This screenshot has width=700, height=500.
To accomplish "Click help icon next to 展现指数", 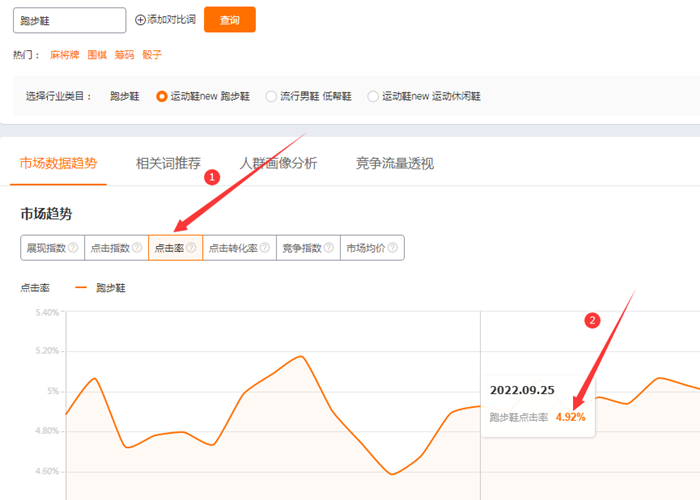I will coord(72,248).
